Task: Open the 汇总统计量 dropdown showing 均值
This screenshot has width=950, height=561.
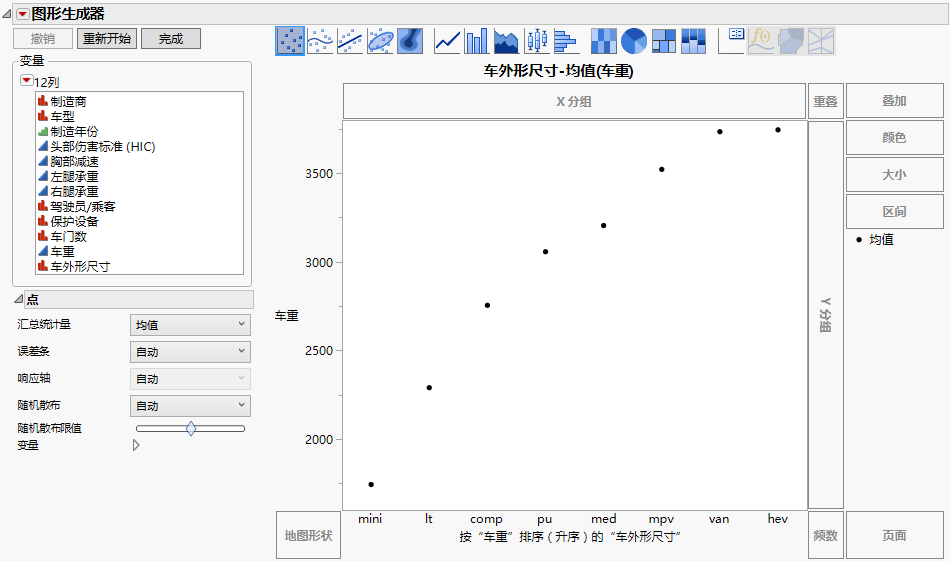Action: point(190,325)
